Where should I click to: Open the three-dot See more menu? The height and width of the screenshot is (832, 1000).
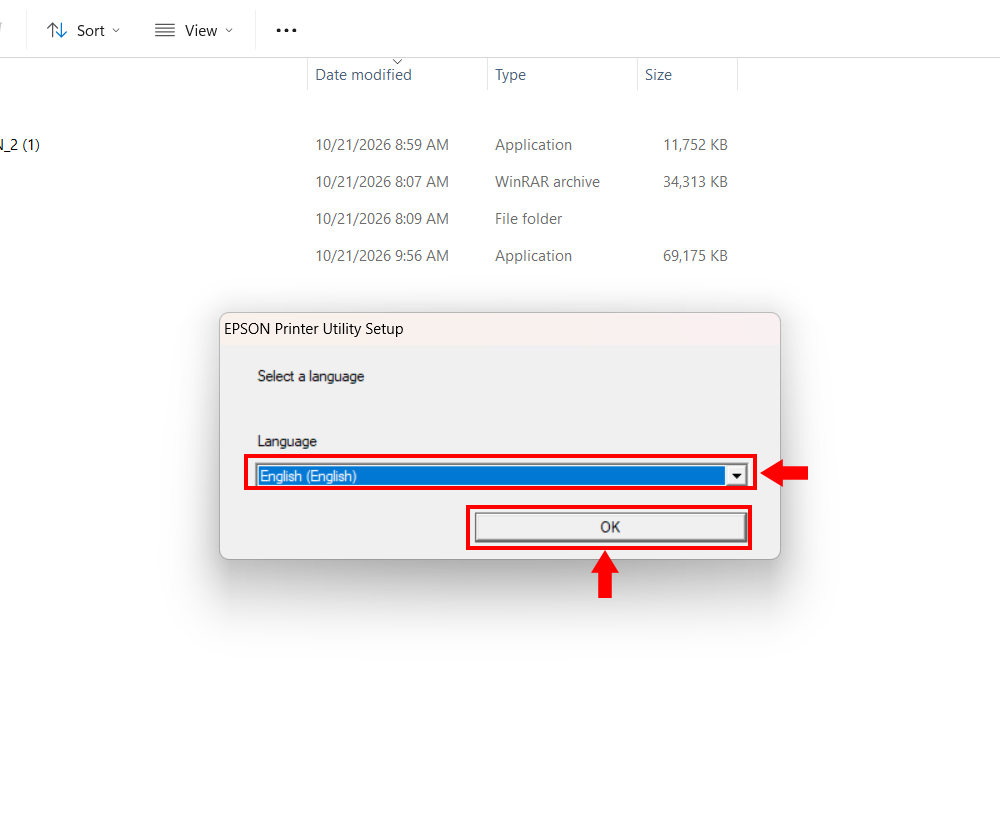286,31
